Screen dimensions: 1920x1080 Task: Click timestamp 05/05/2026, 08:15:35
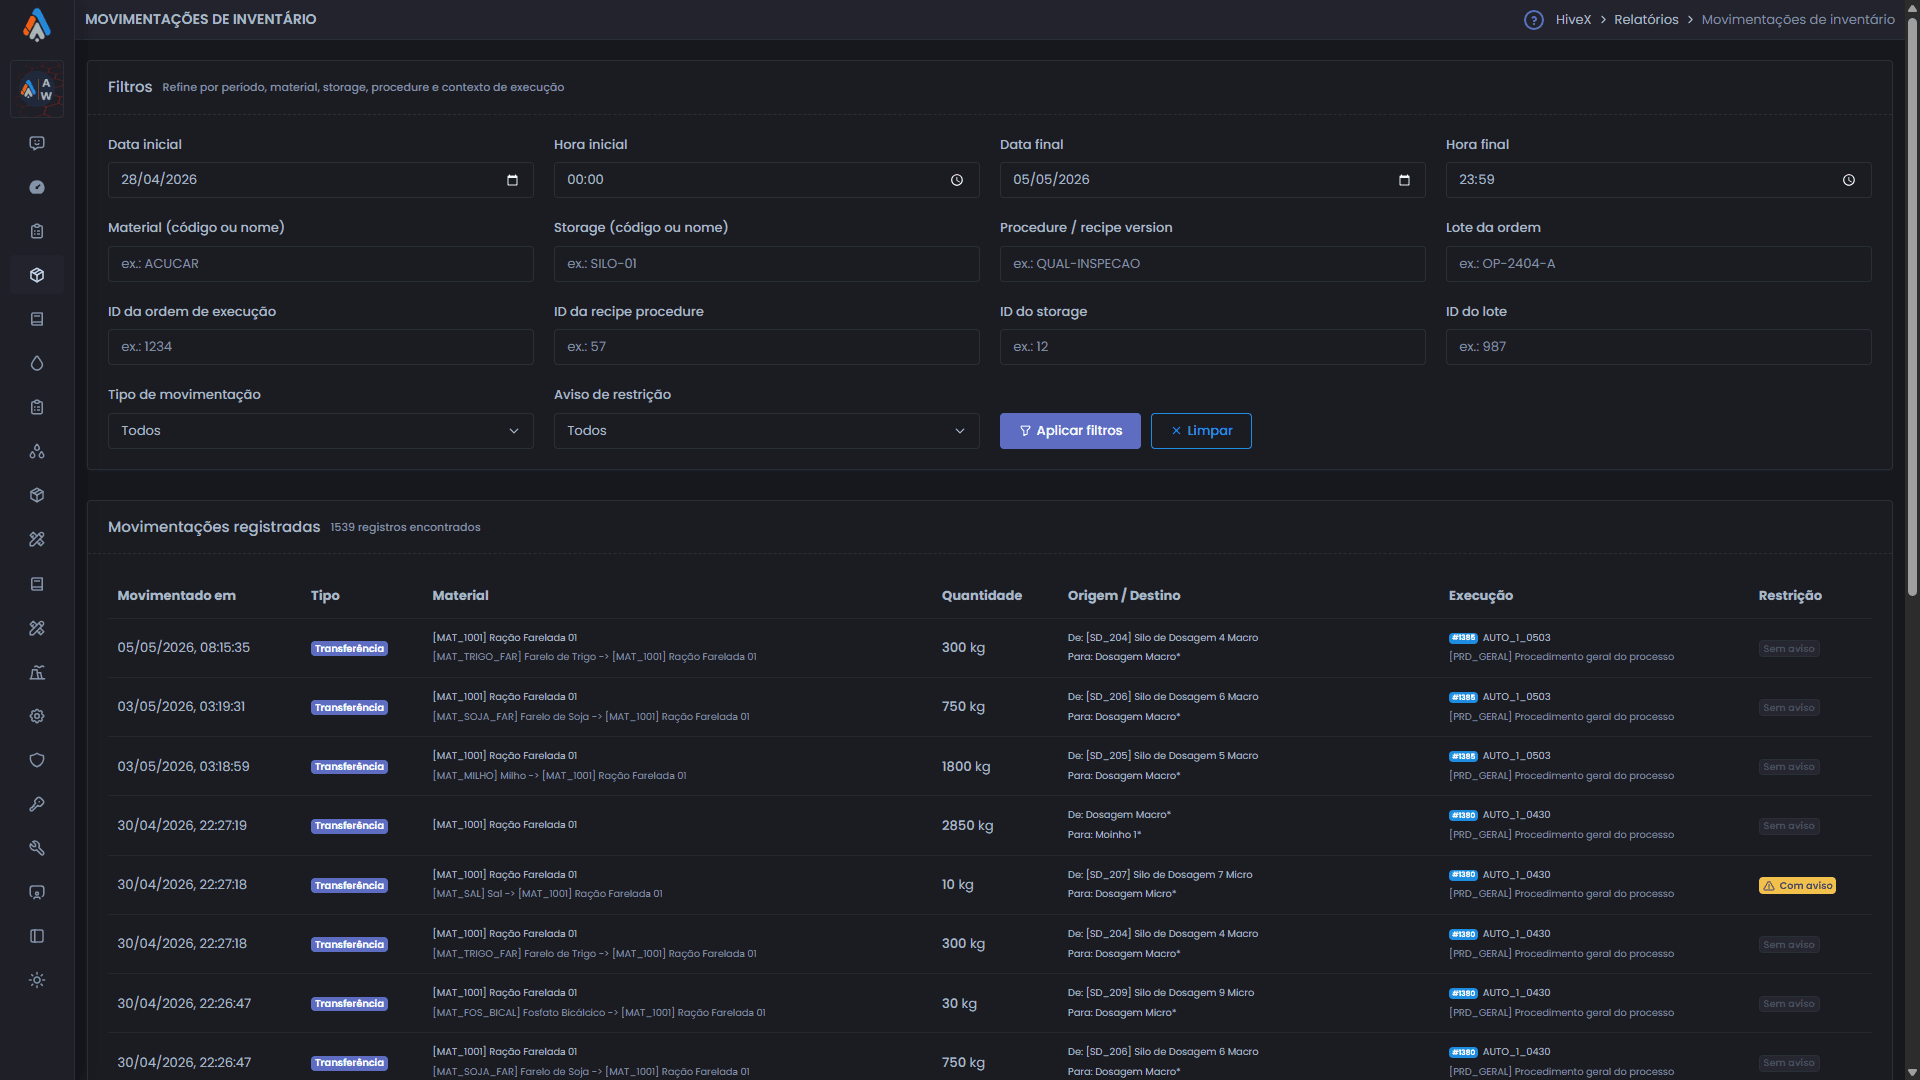point(184,648)
